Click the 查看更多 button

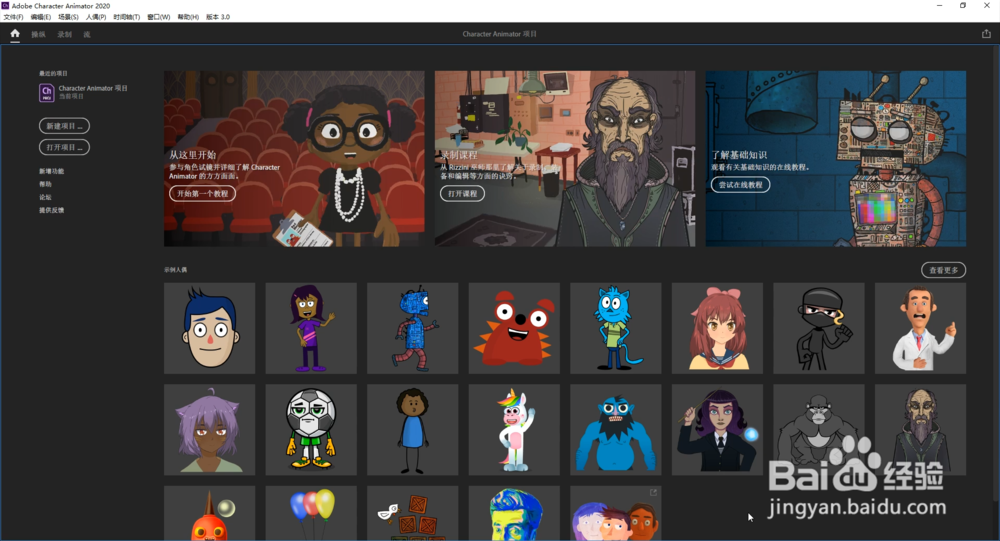point(943,270)
